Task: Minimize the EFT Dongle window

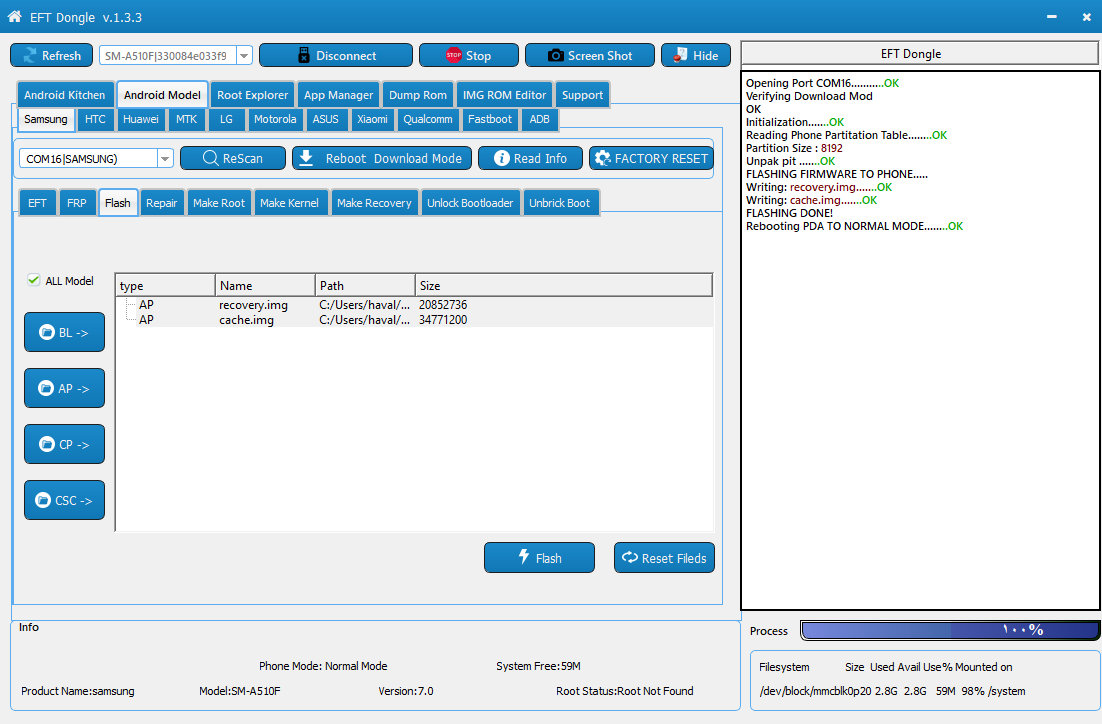Action: pos(1051,17)
